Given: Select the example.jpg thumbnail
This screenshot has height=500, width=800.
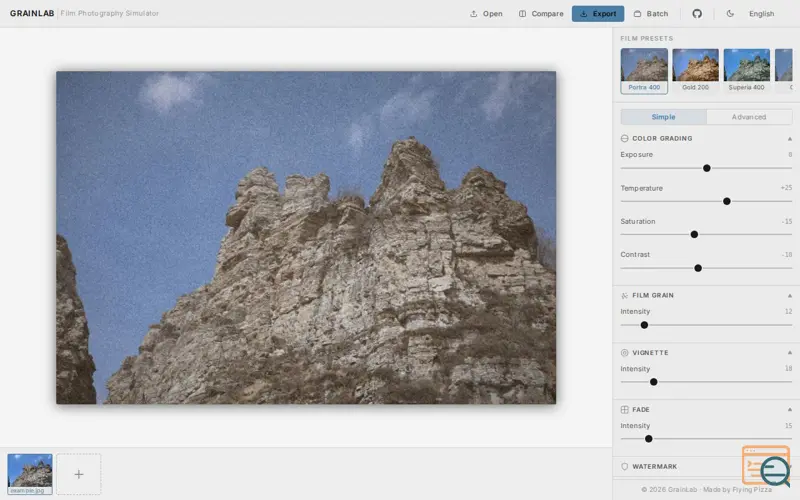Looking at the screenshot, I should (30, 474).
